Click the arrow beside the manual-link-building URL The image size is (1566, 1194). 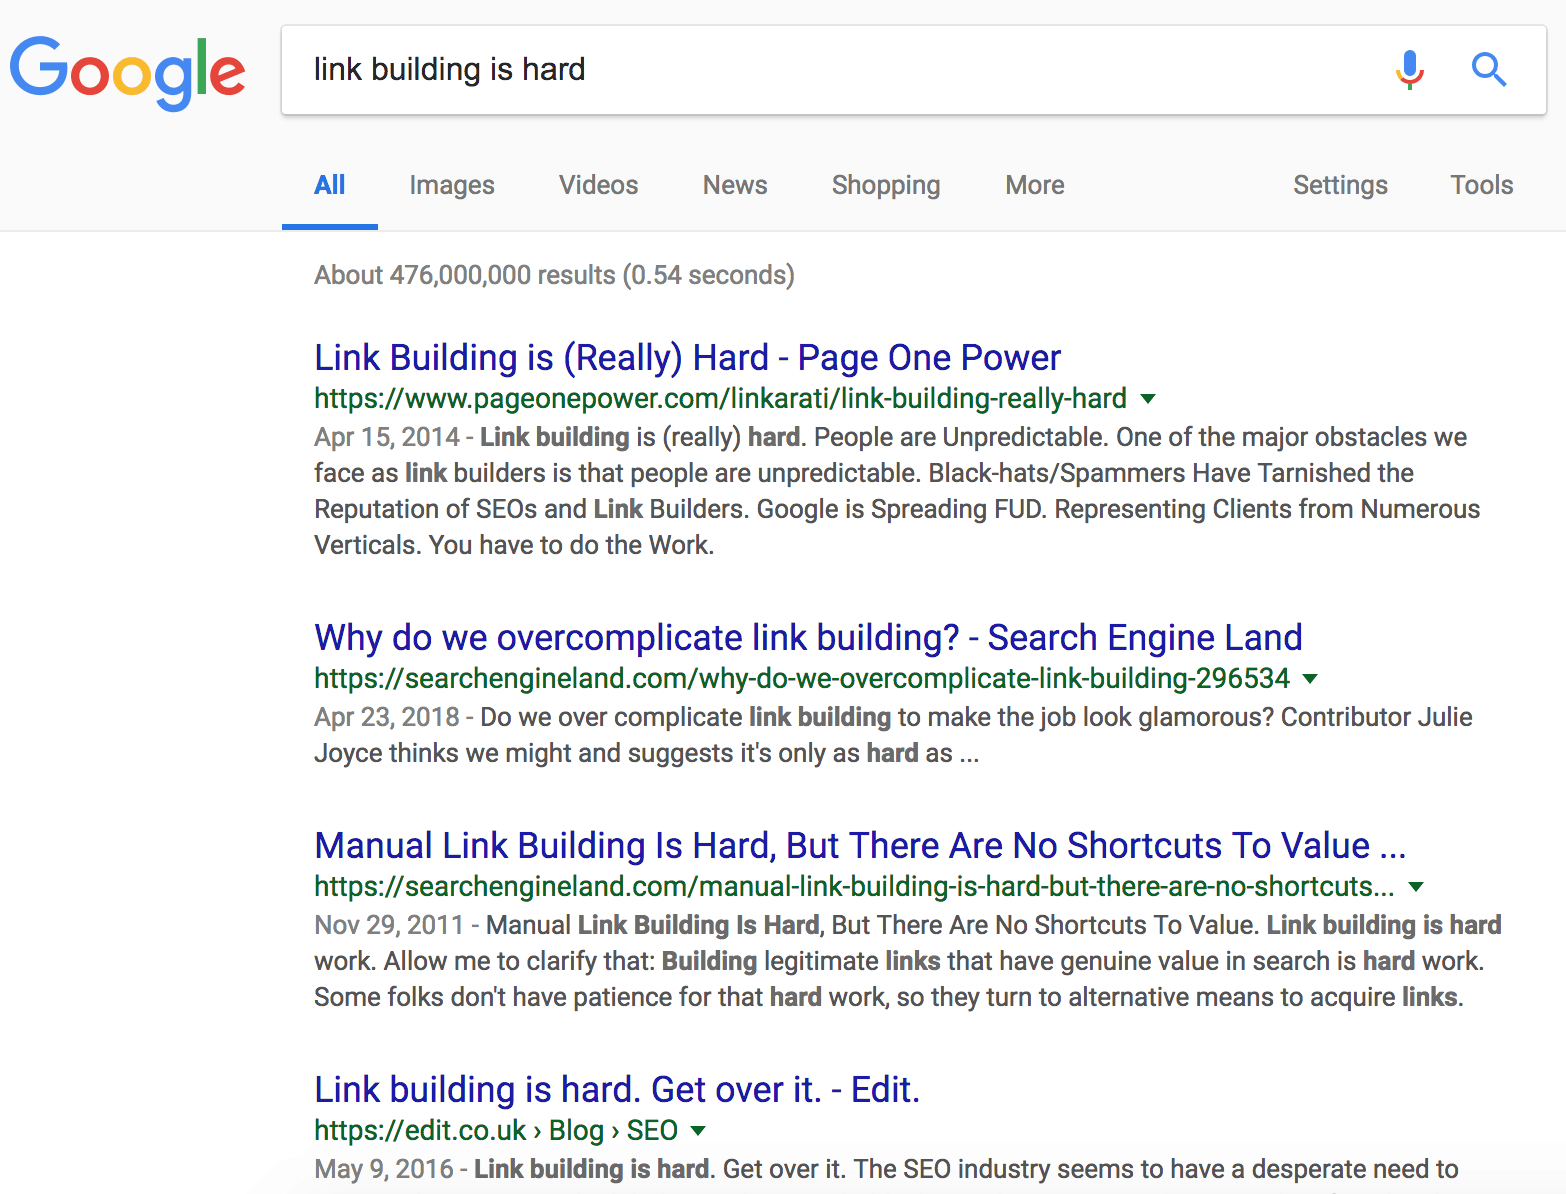point(1415,886)
